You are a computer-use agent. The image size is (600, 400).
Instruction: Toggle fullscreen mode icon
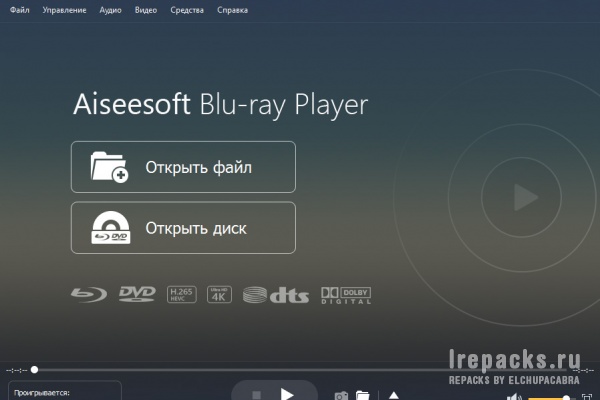(587, 397)
